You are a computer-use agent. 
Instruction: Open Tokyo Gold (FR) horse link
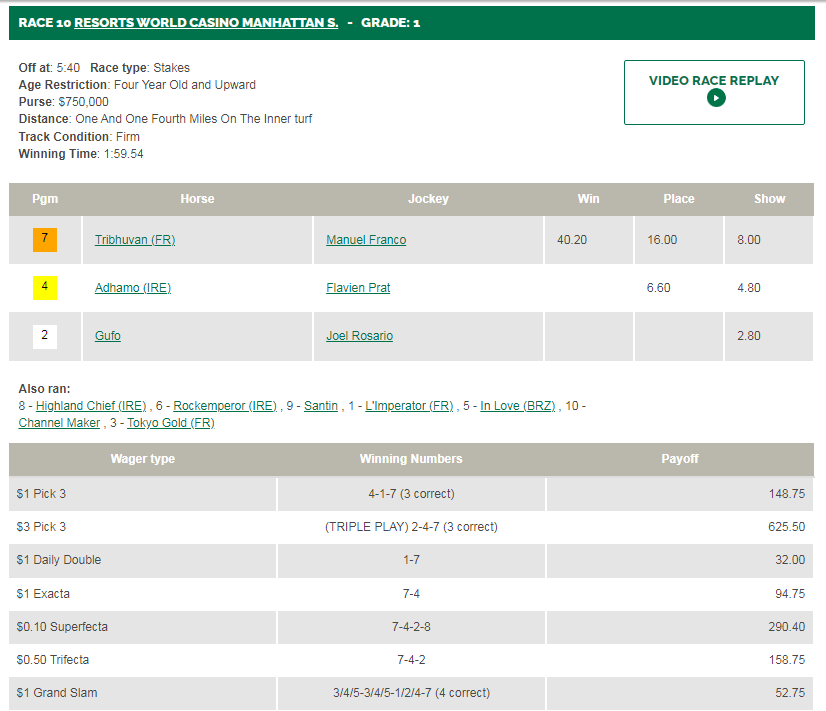point(170,423)
